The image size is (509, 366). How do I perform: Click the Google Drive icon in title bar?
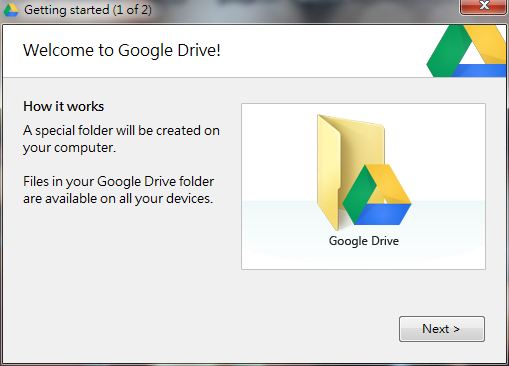click(11, 9)
